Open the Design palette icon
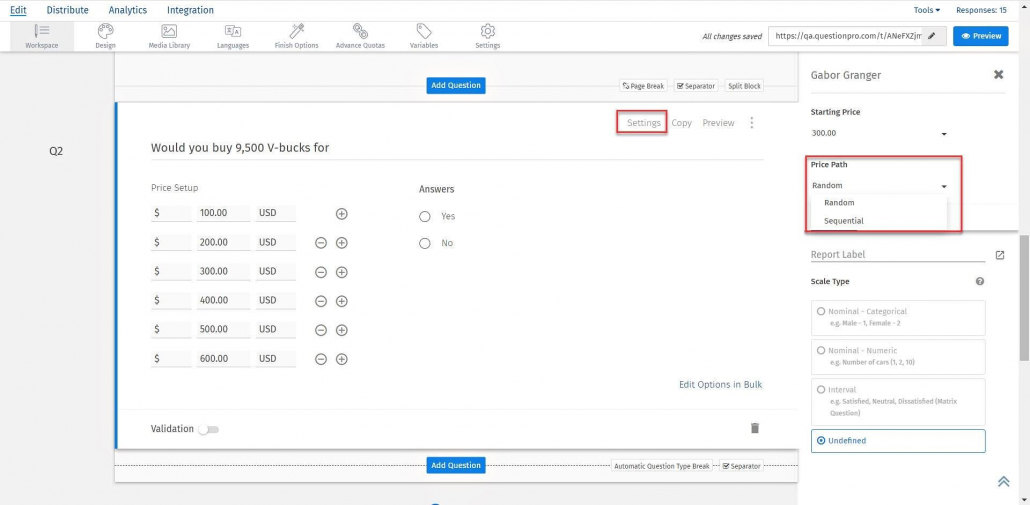This screenshot has height=505, width=1030. [105, 32]
